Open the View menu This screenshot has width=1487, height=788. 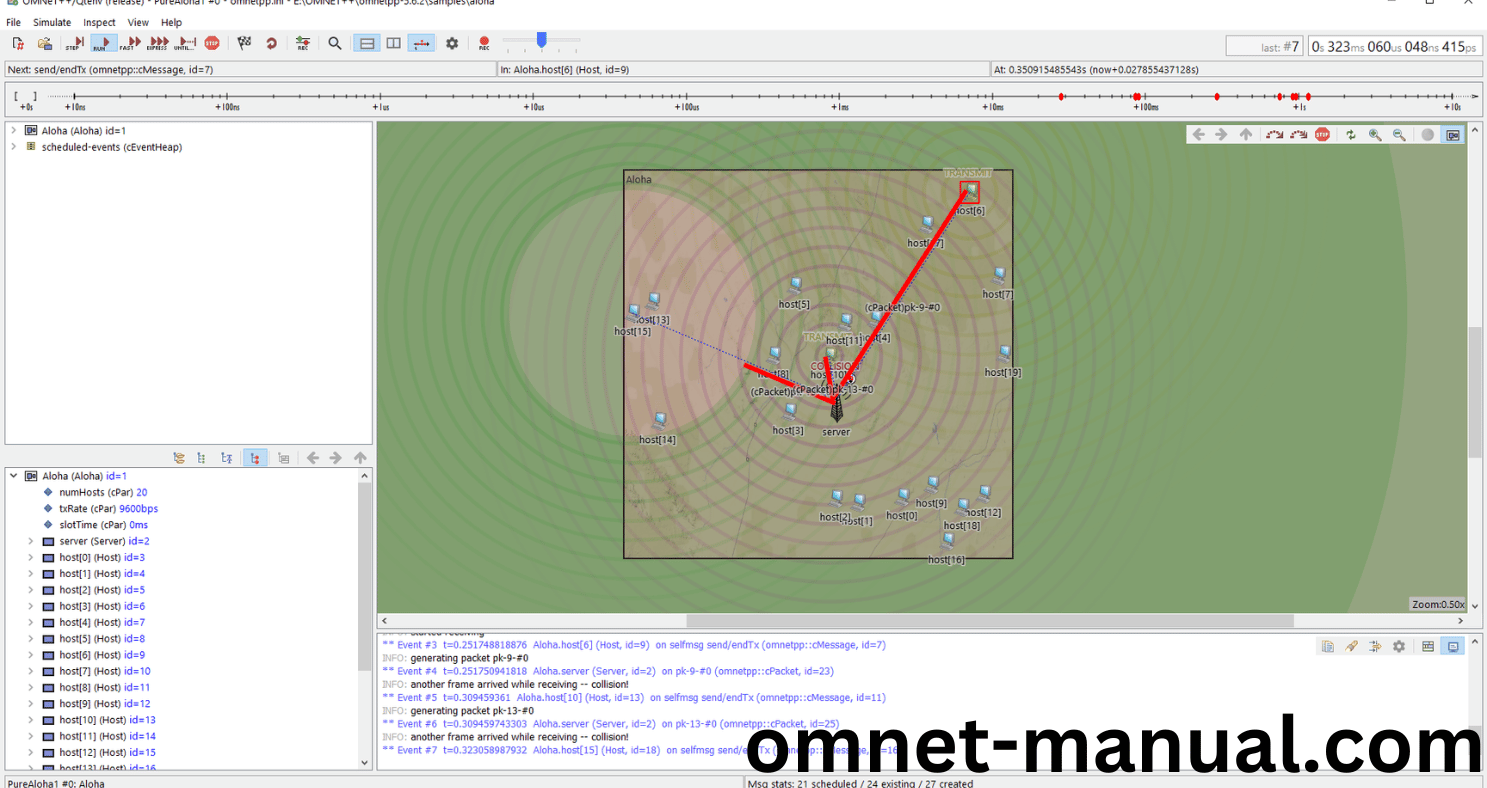click(138, 22)
